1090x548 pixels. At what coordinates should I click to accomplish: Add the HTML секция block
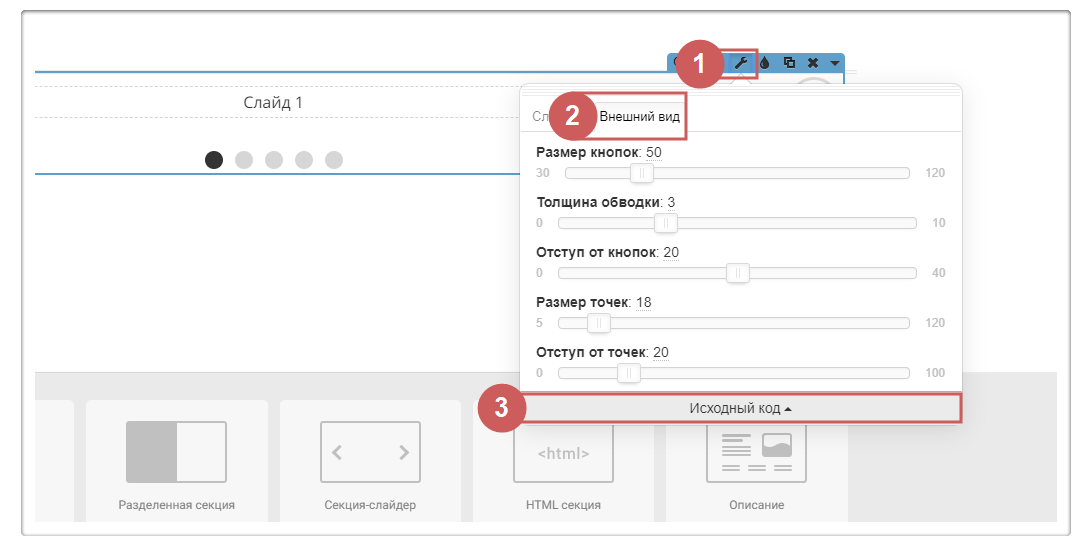coord(563,460)
